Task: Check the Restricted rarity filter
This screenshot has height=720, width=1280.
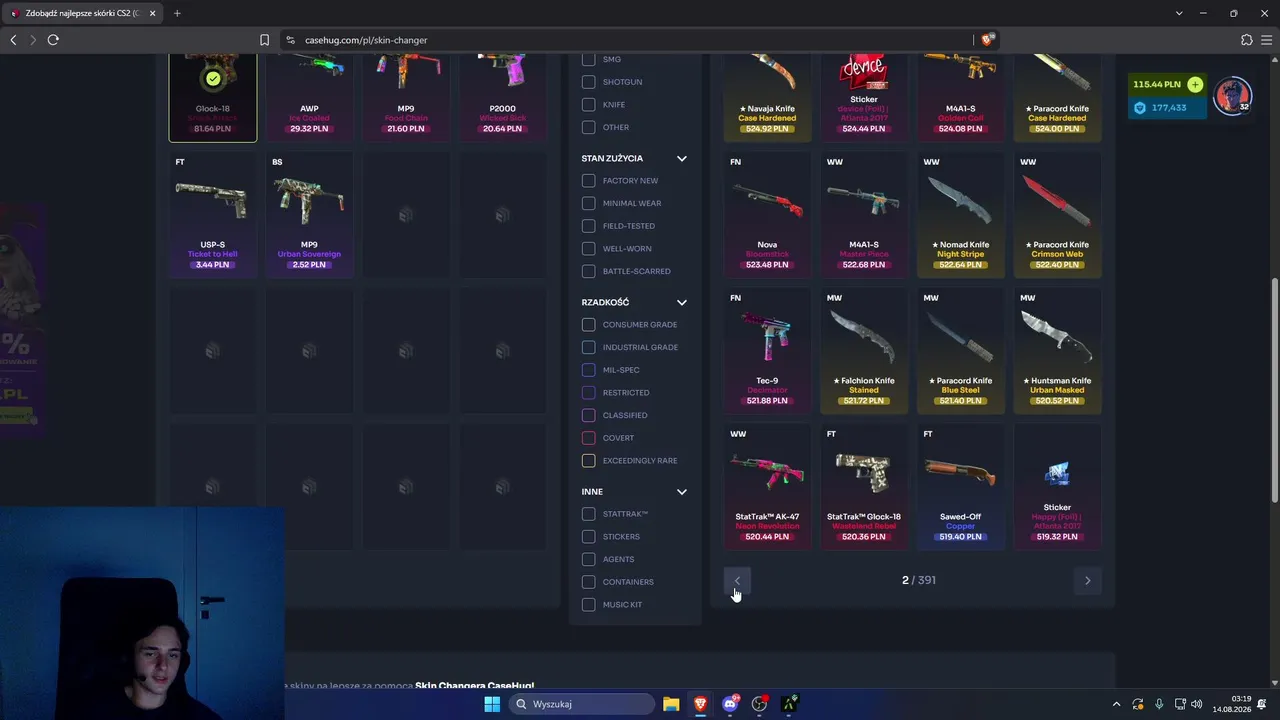Action: click(x=588, y=393)
